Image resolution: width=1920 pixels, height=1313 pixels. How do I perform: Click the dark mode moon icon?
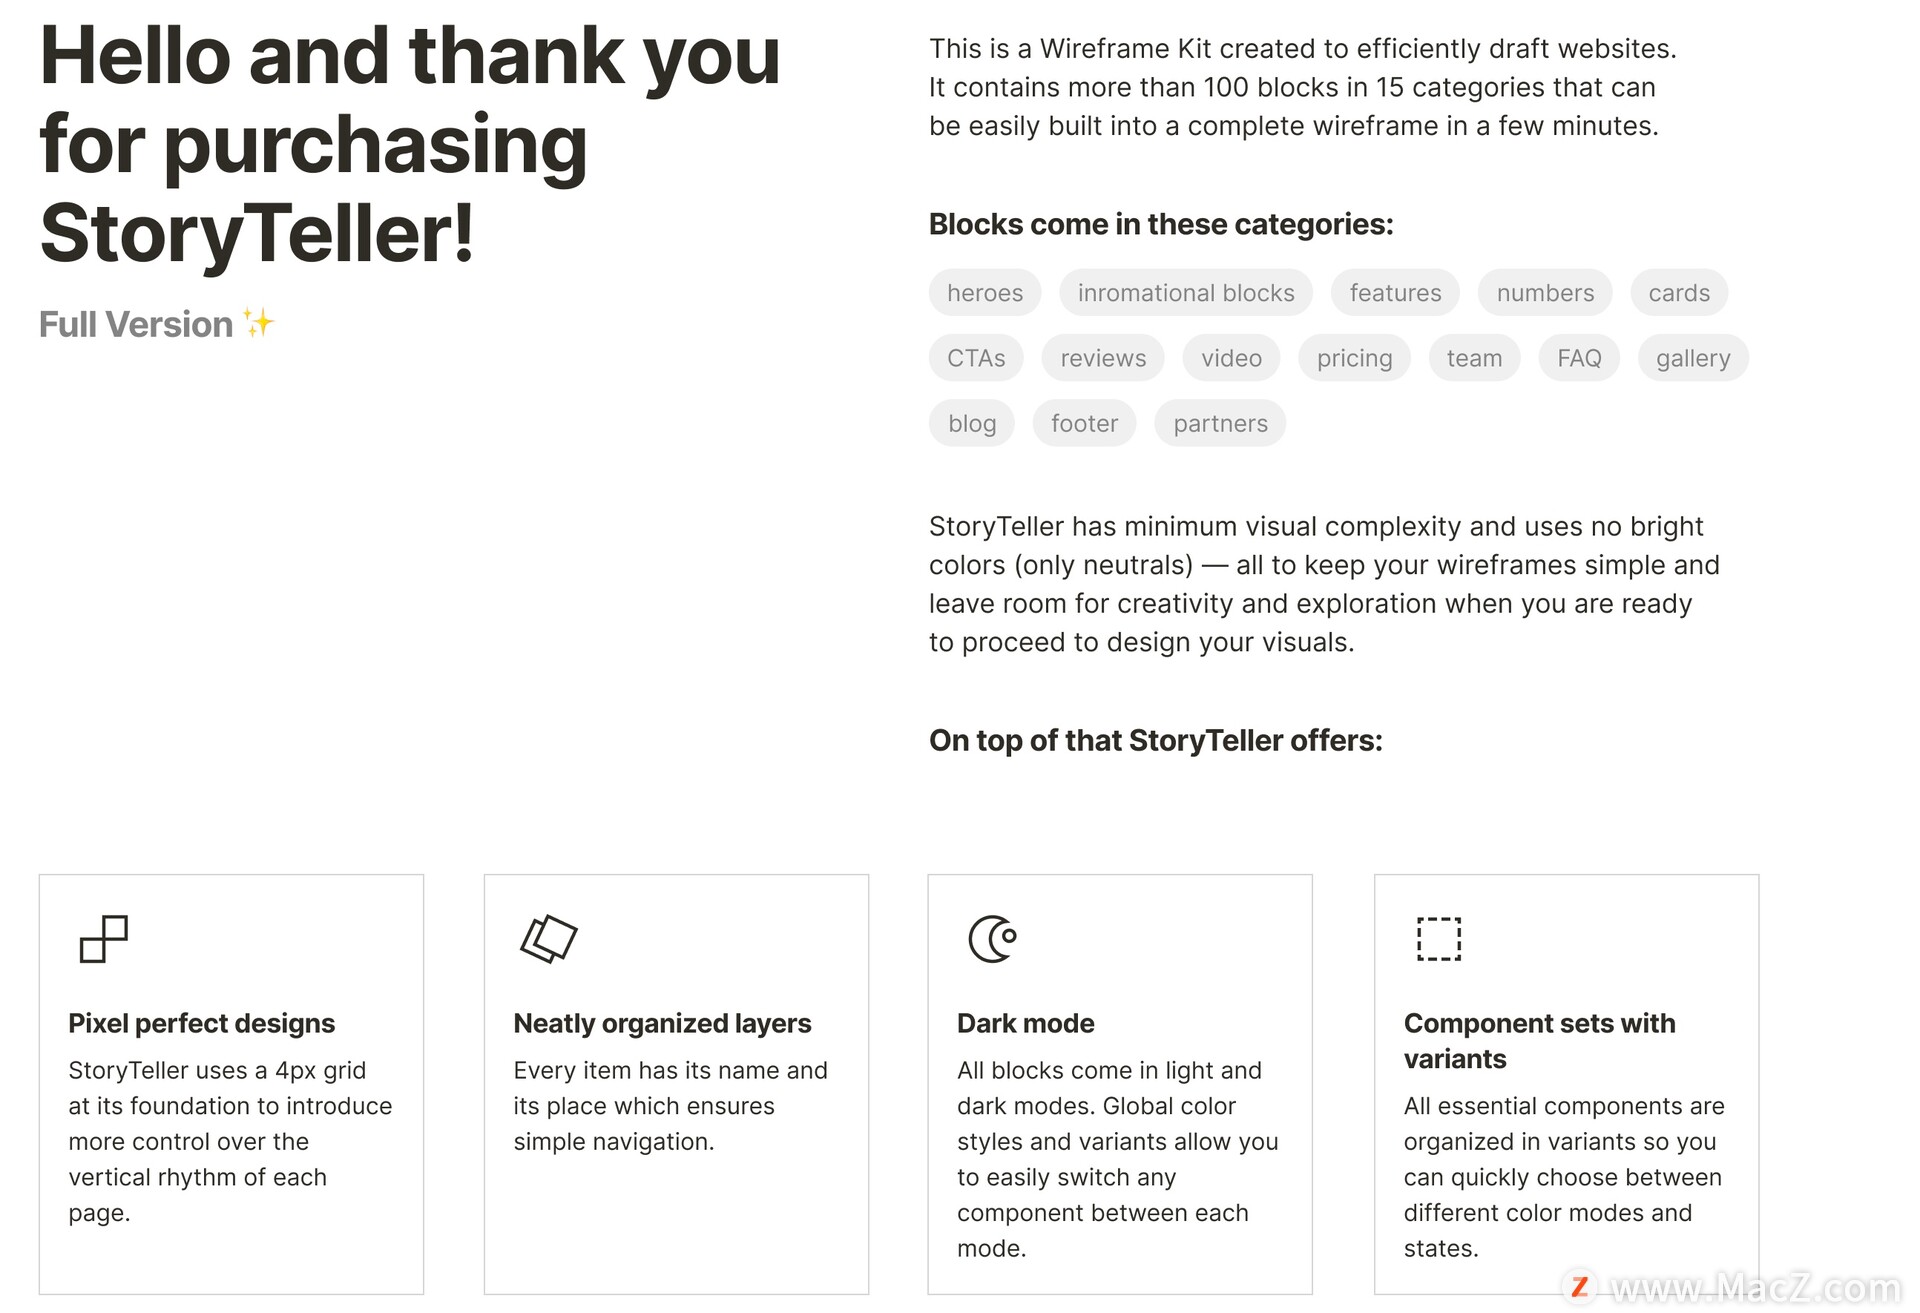[992, 939]
